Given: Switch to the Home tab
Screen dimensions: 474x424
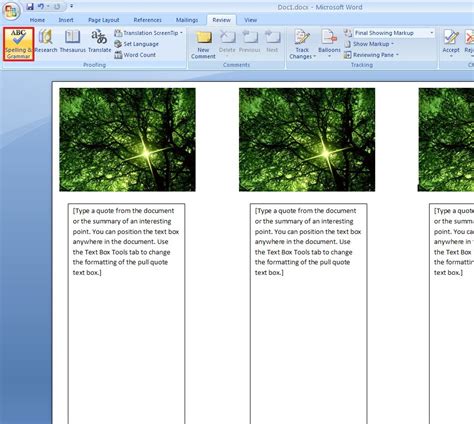Looking at the screenshot, I should 37,20.
